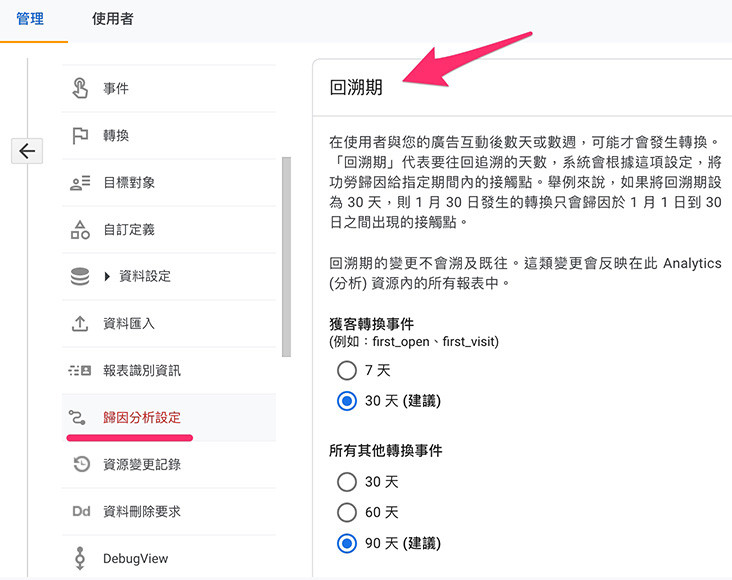This screenshot has width=732, height=580.
Task: Click the sidebar vertical scrollbar
Action: tap(287, 255)
